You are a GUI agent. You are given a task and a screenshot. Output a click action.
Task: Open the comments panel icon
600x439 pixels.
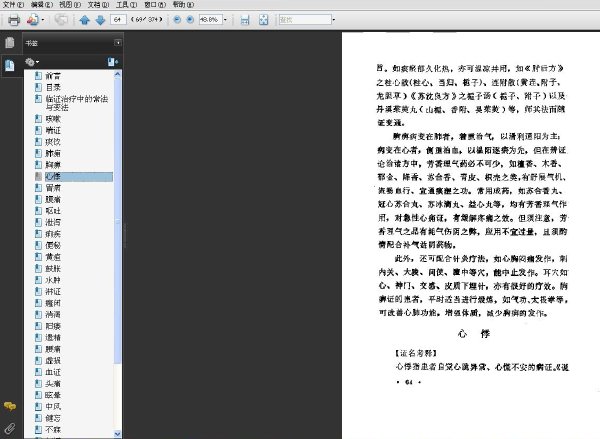[10, 406]
